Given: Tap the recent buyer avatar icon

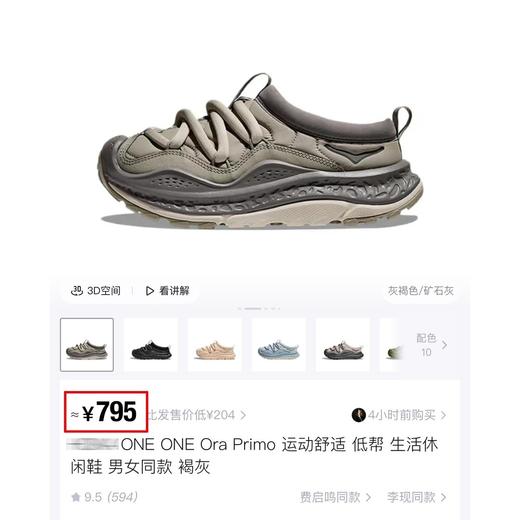Looking at the screenshot, I should 359,415.
